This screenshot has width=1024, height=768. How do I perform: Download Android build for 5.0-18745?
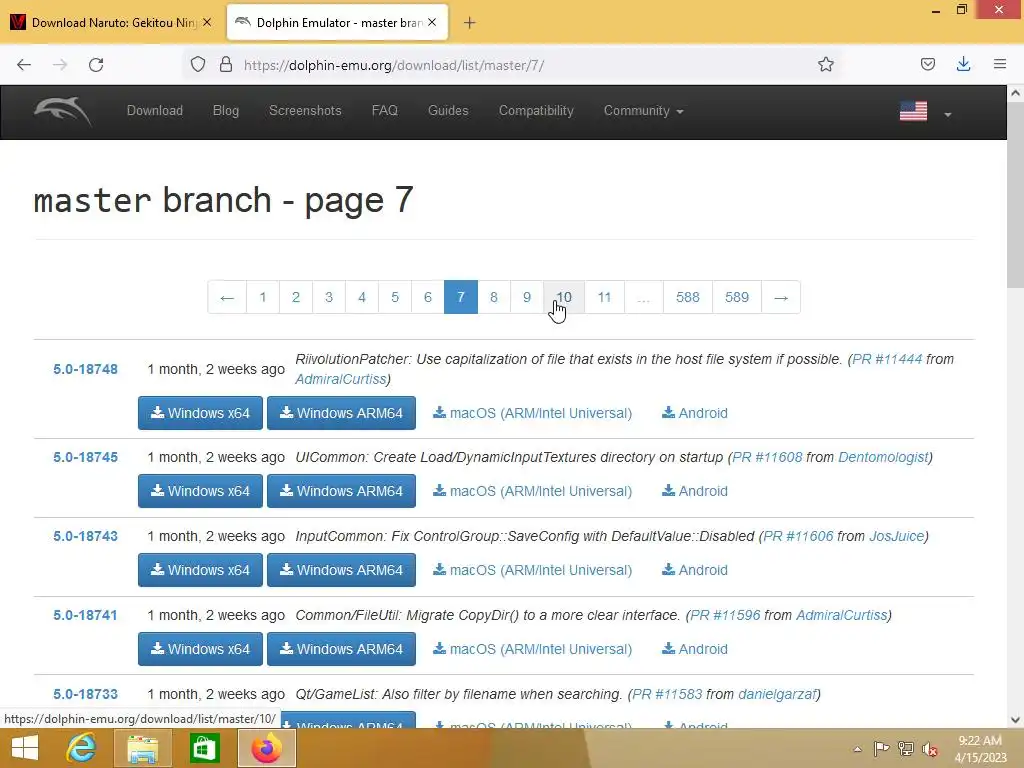(x=695, y=491)
